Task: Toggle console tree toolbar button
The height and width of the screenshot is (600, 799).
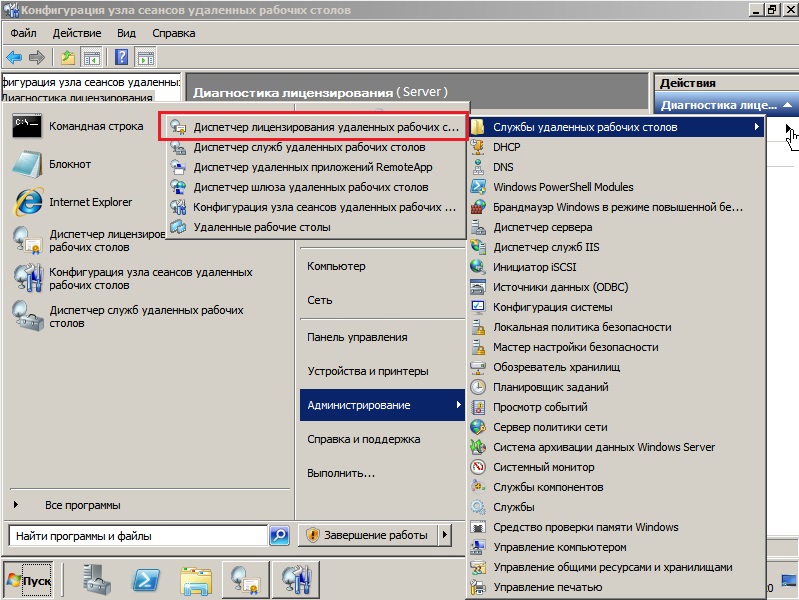Action: (x=92, y=58)
